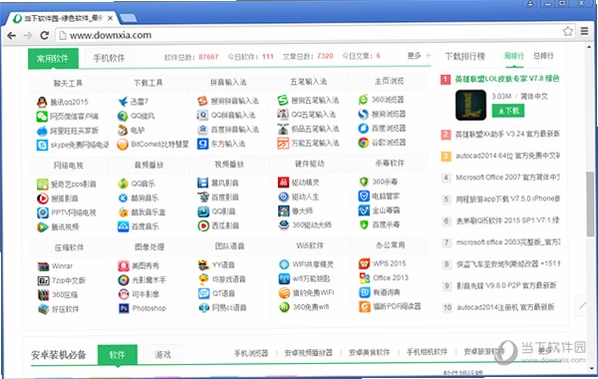Click the 手机浏览器 link

[251, 353]
